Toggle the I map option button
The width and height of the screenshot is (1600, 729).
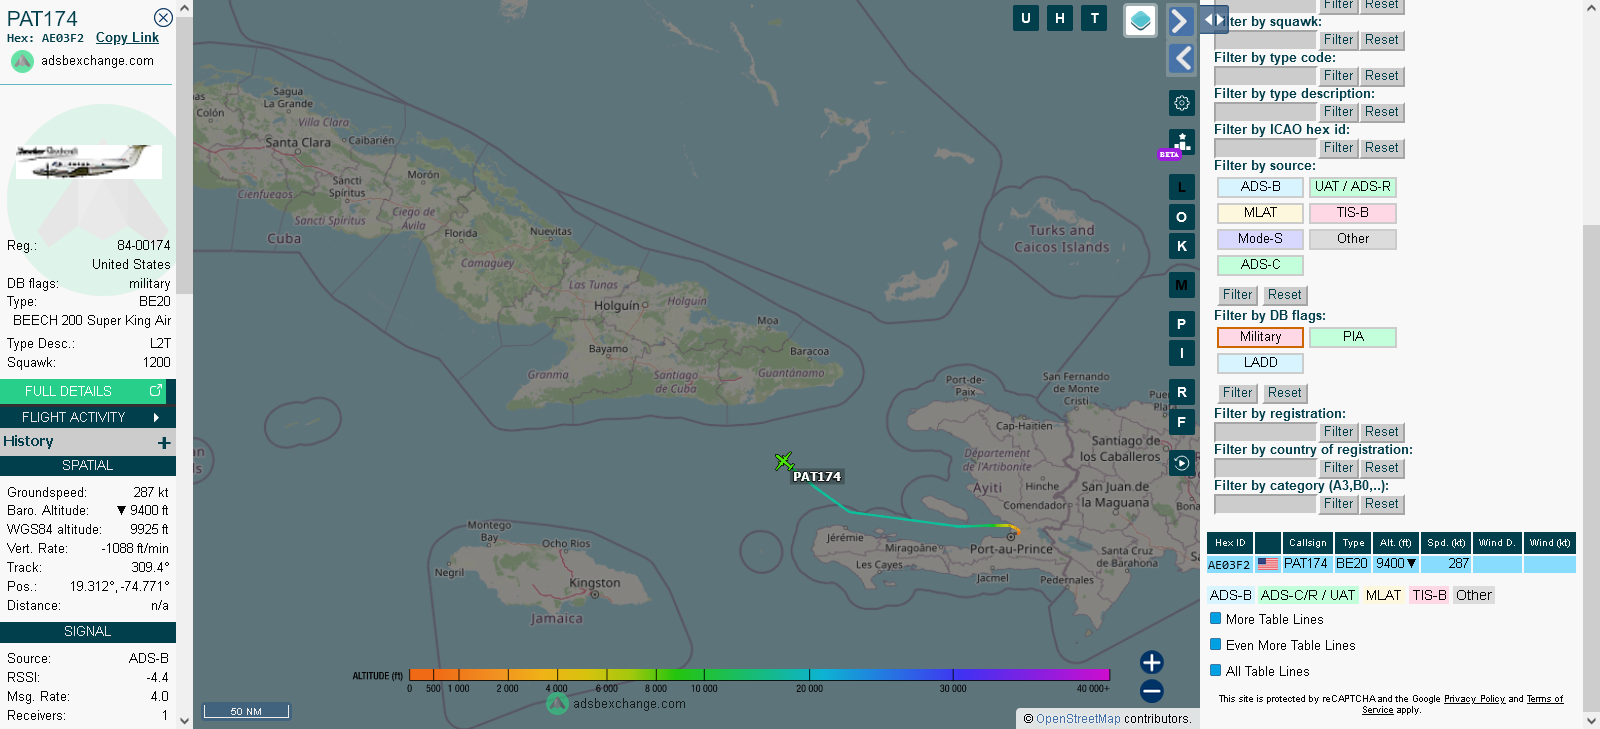click(1182, 353)
